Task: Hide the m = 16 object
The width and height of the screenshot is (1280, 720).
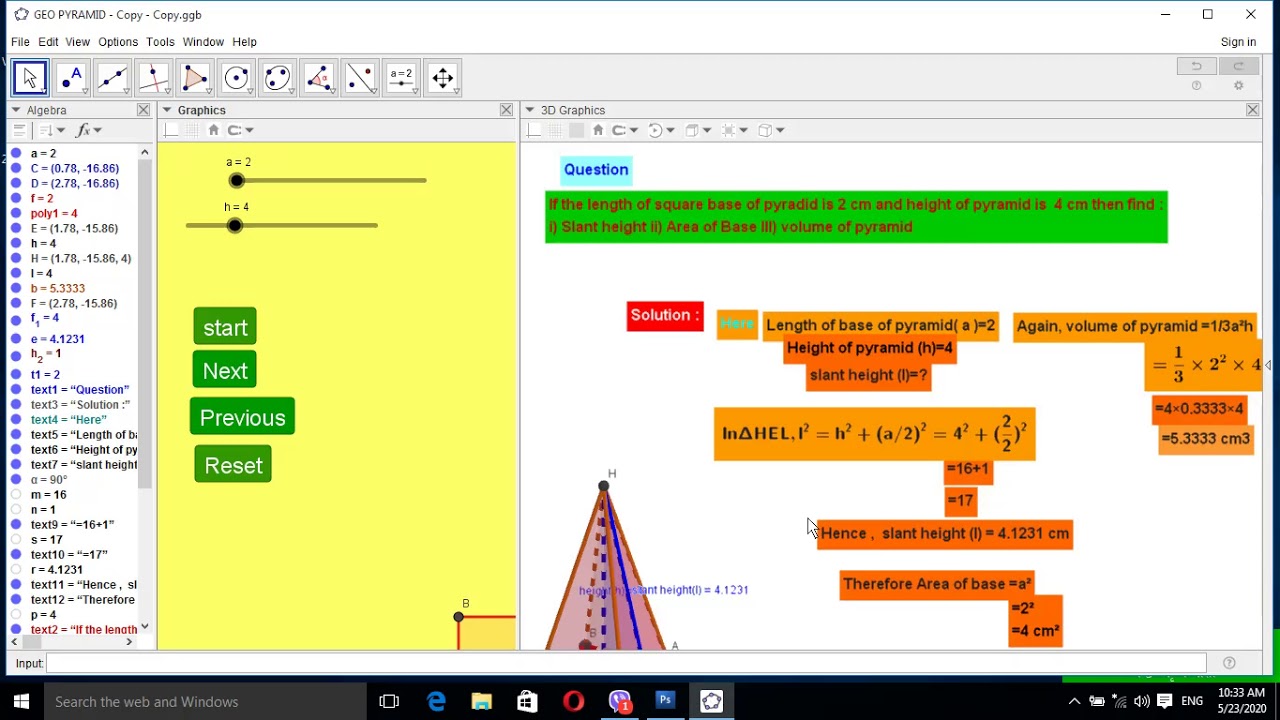Action: (x=16, y=495)
